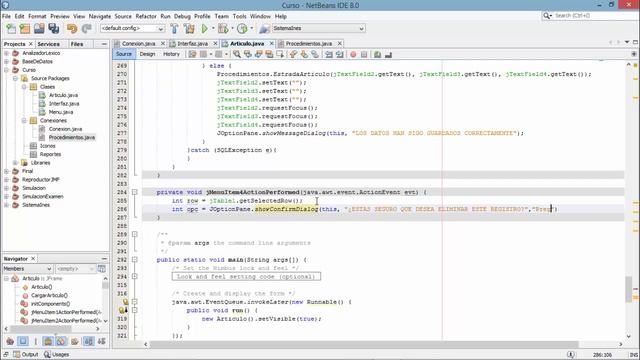The height and width of the screenshot is (360, 640).
Task: Click the editor horizontal scrollbar thumb
Action: (x=363, y=344)
